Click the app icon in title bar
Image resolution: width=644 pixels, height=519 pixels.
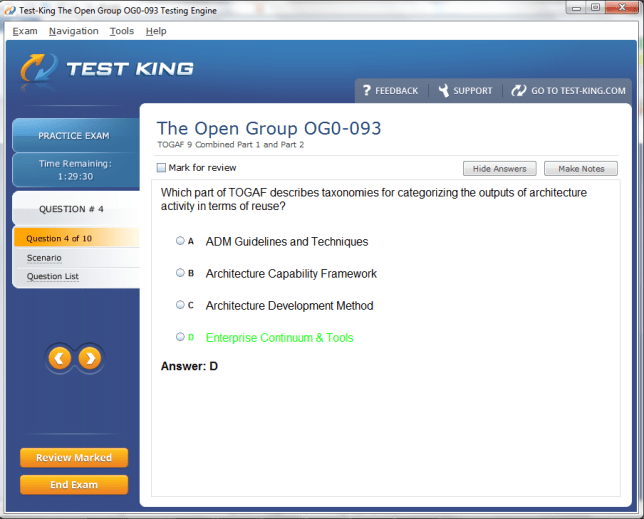[10, 8]
